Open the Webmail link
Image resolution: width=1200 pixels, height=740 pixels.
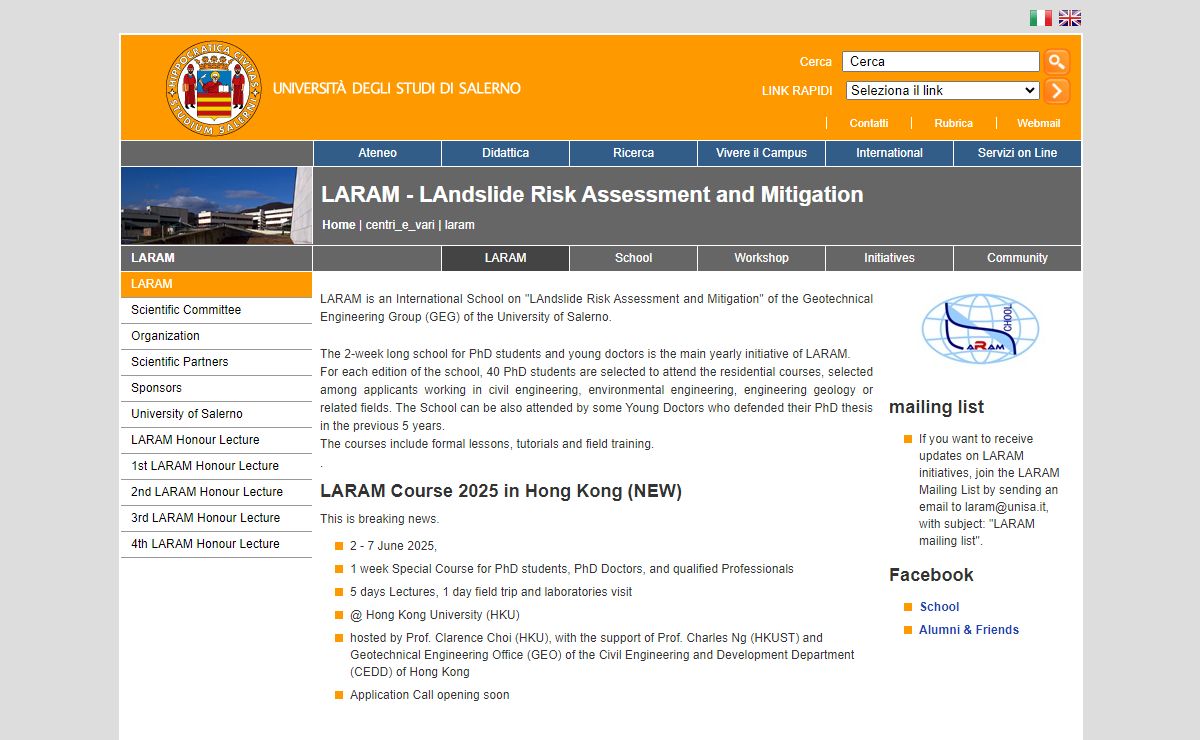(1038, 123)
